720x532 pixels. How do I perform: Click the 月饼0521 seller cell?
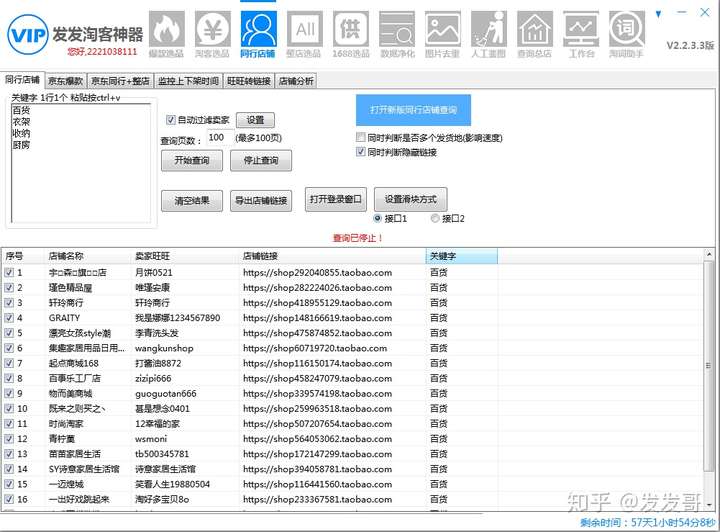[x=153, y=273]
